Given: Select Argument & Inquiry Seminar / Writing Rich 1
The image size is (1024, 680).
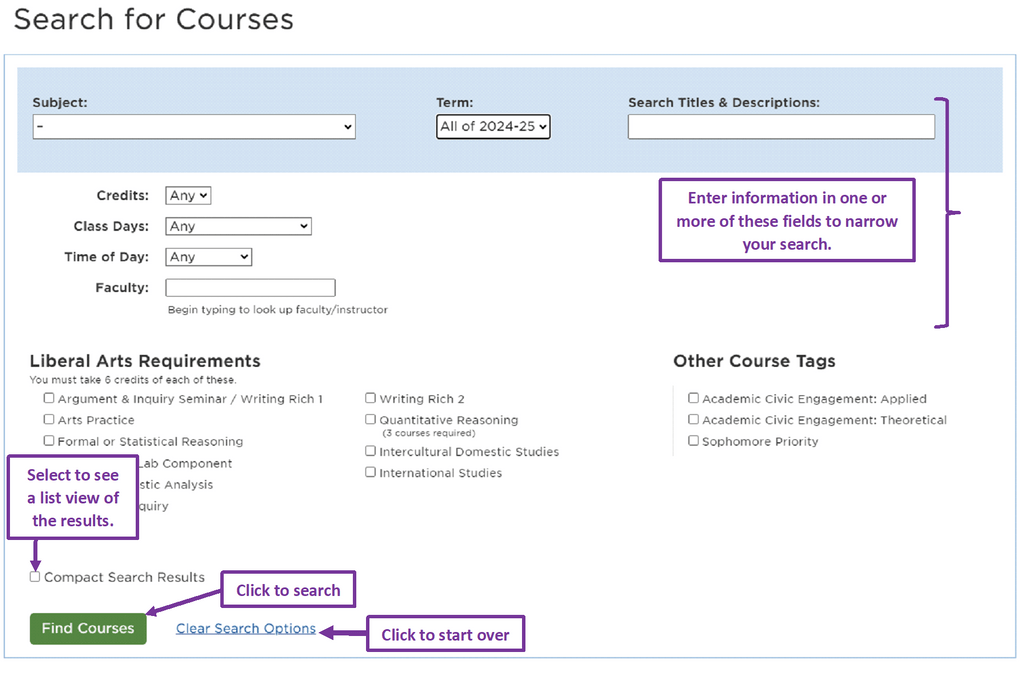Looking at the screenshot, I should [48, 398].
